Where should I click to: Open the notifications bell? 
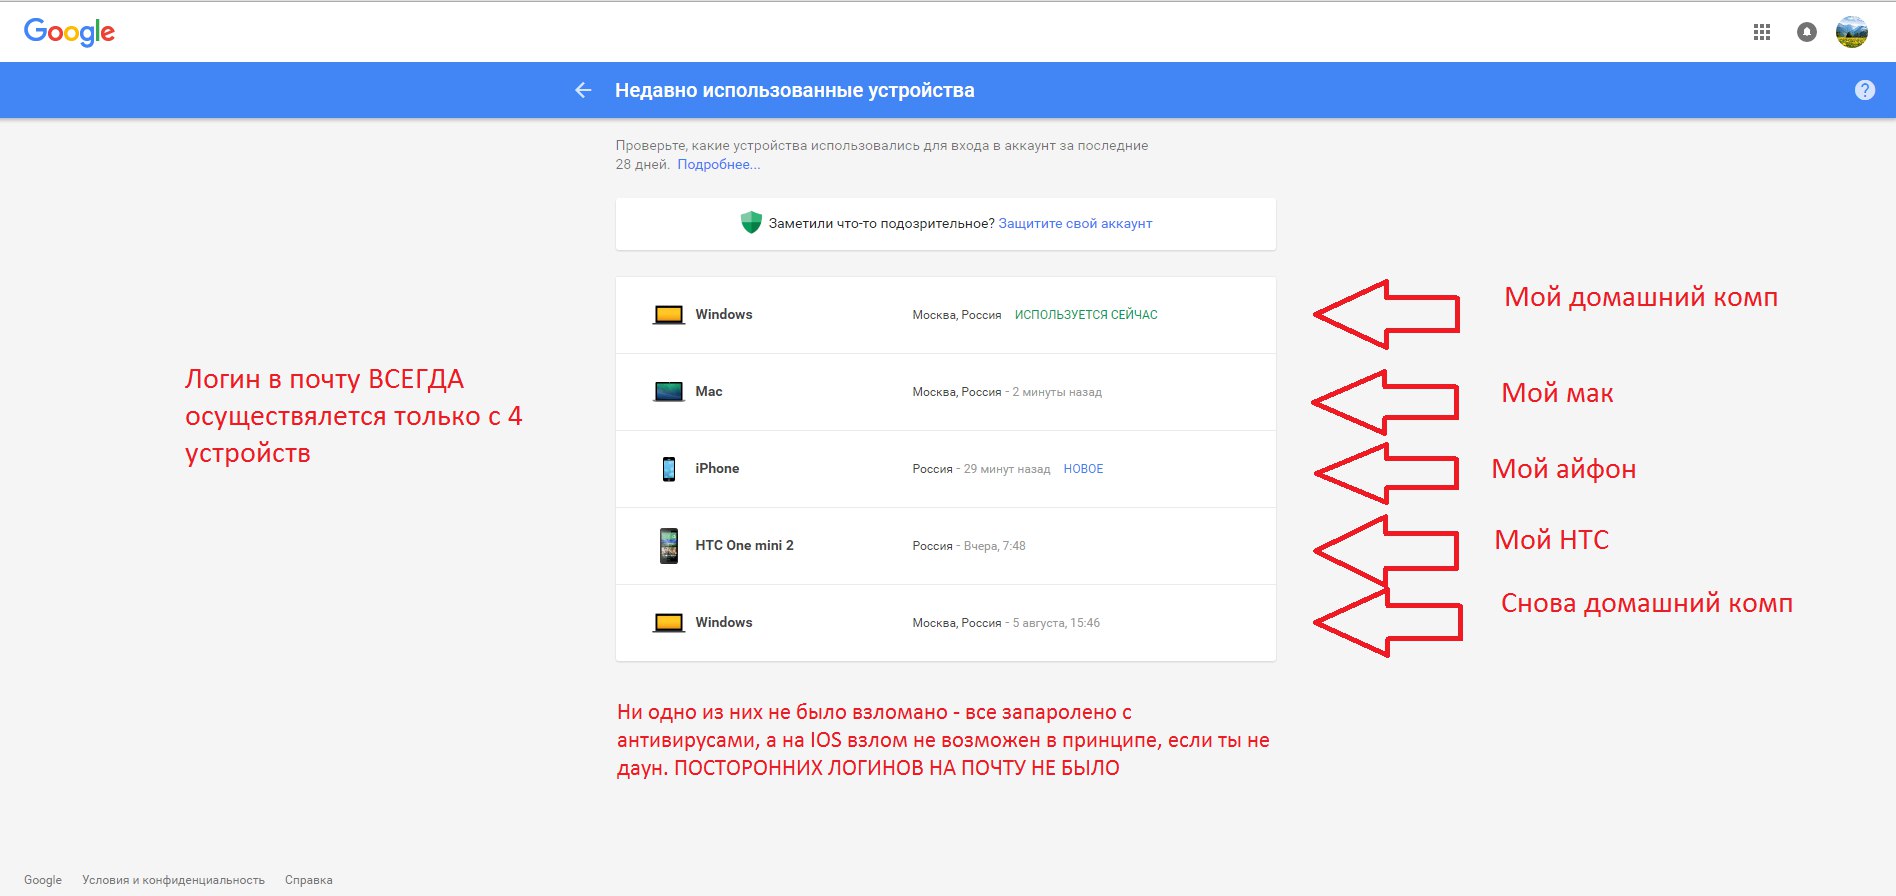point(1806,32)
